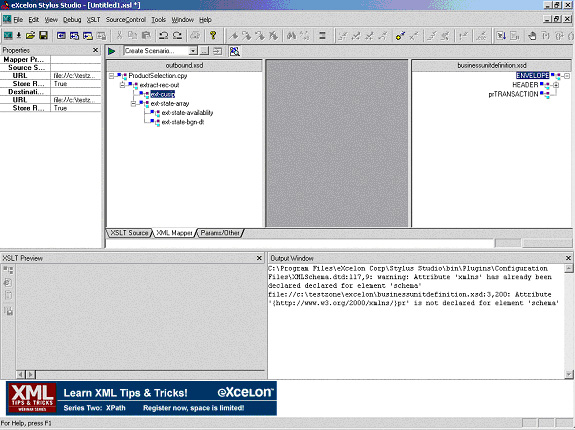
Task: Expand the HEADER node in target tree
Action: click(x=556, y=85)
